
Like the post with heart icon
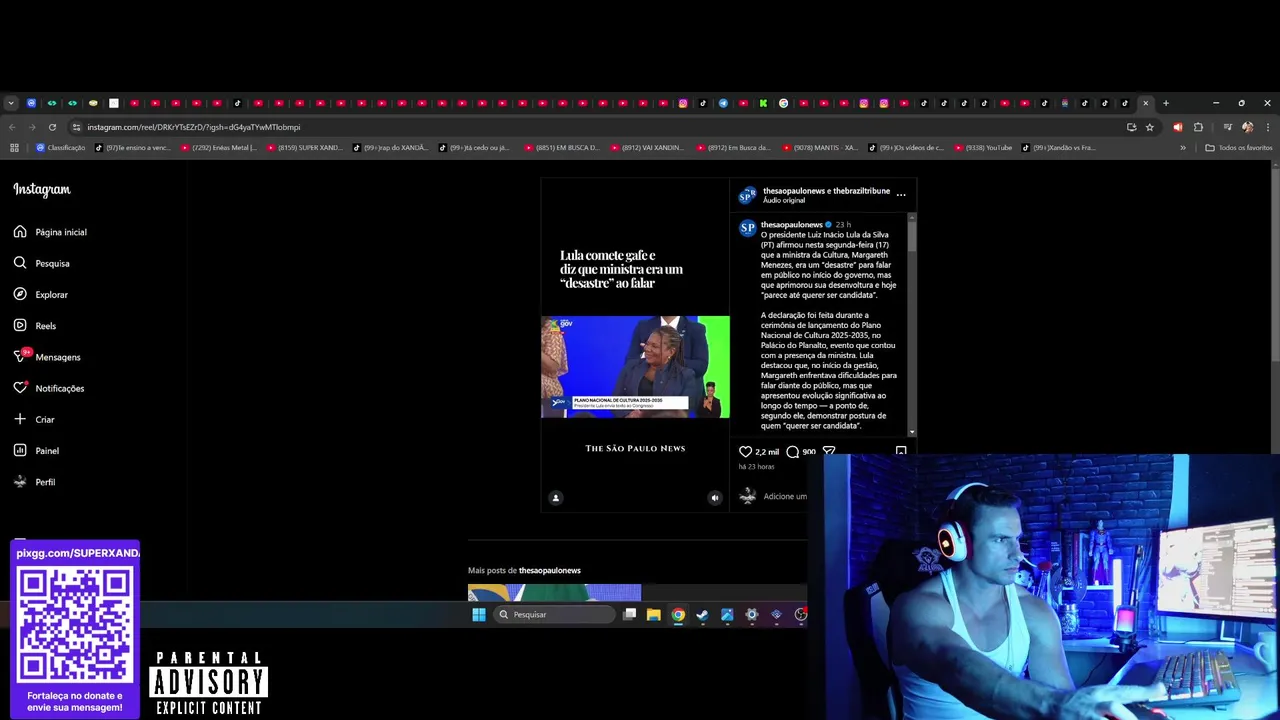[745, 452]
